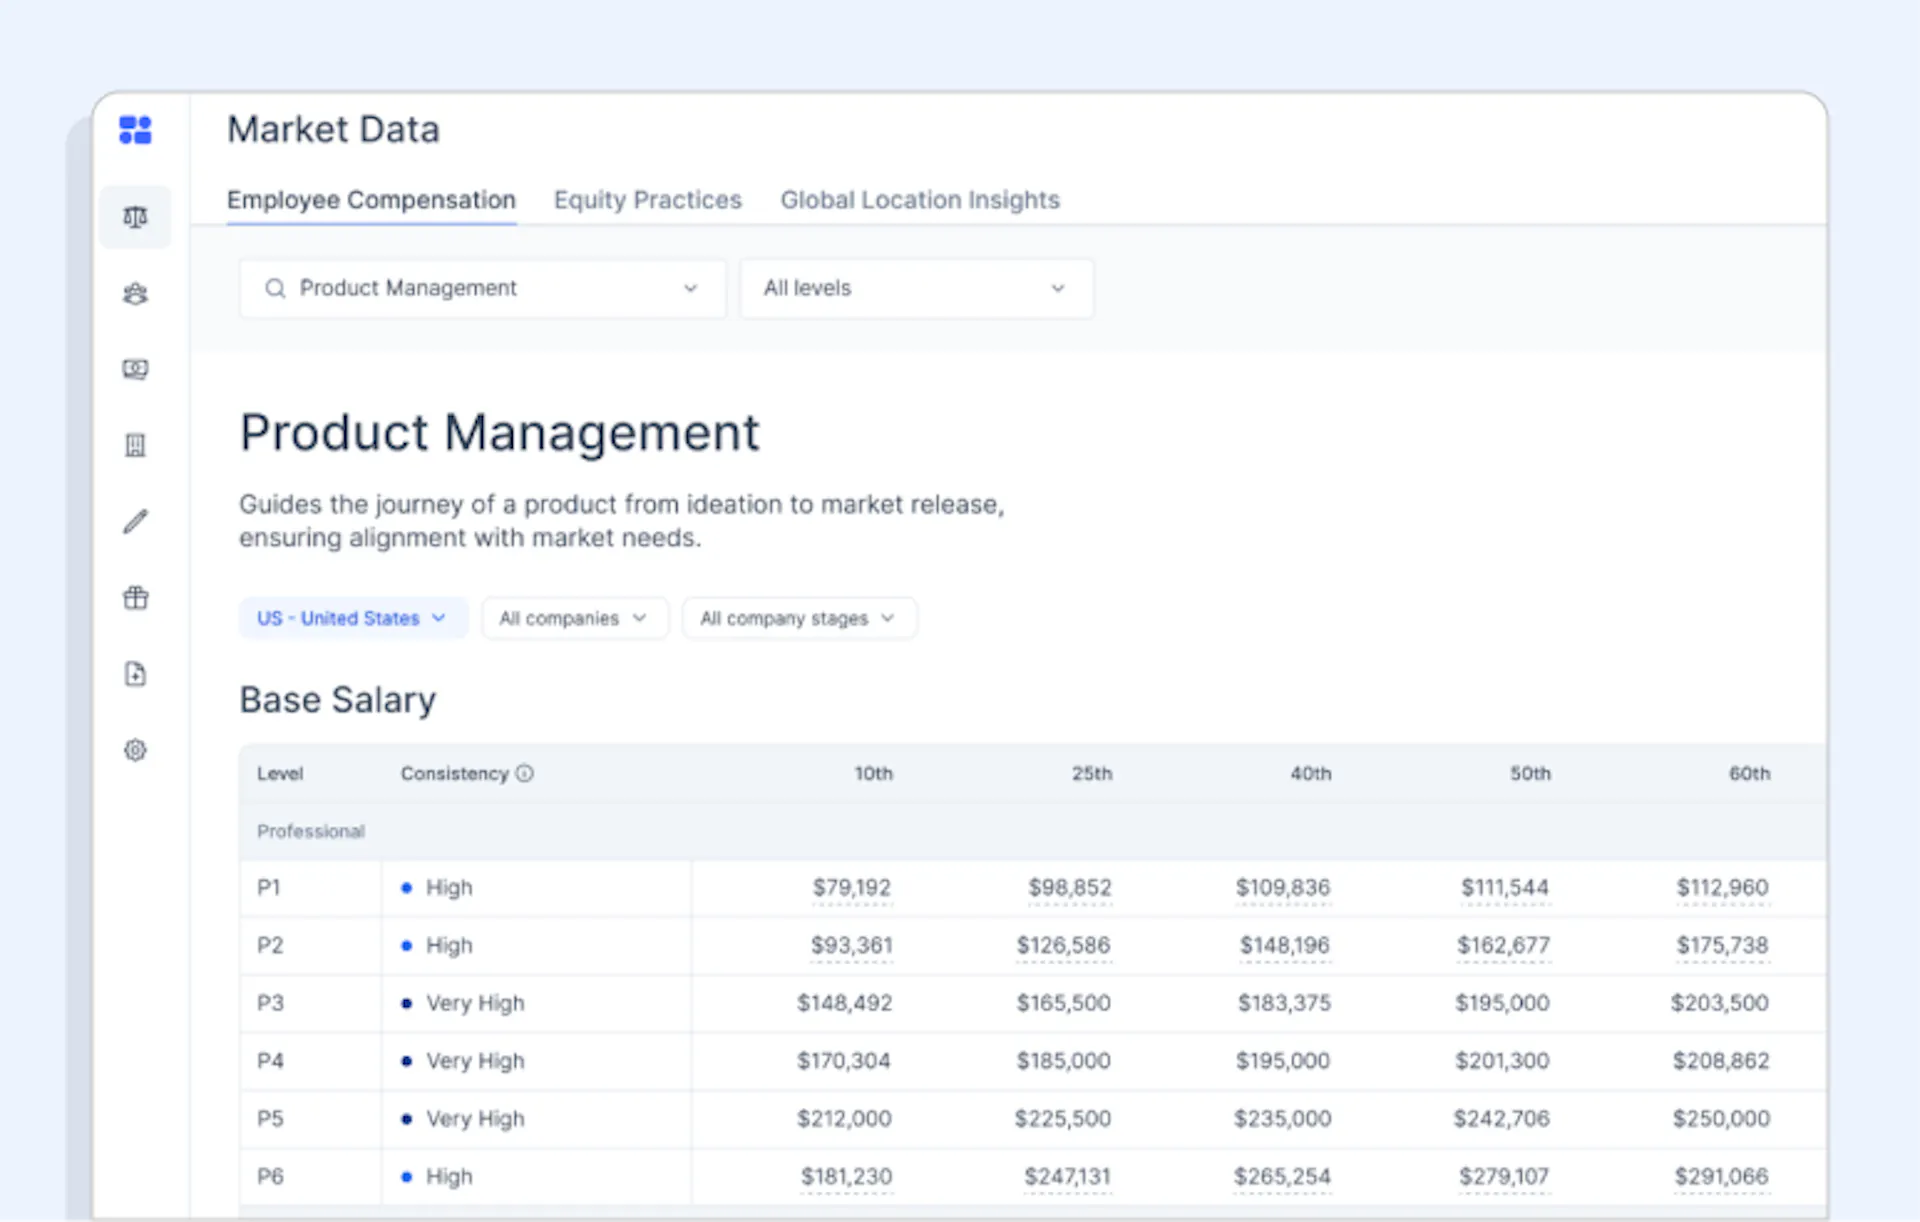Click the app logo in sidebar
Viewport: 1920px width, 1222px height.
click(x=135, y=130)
